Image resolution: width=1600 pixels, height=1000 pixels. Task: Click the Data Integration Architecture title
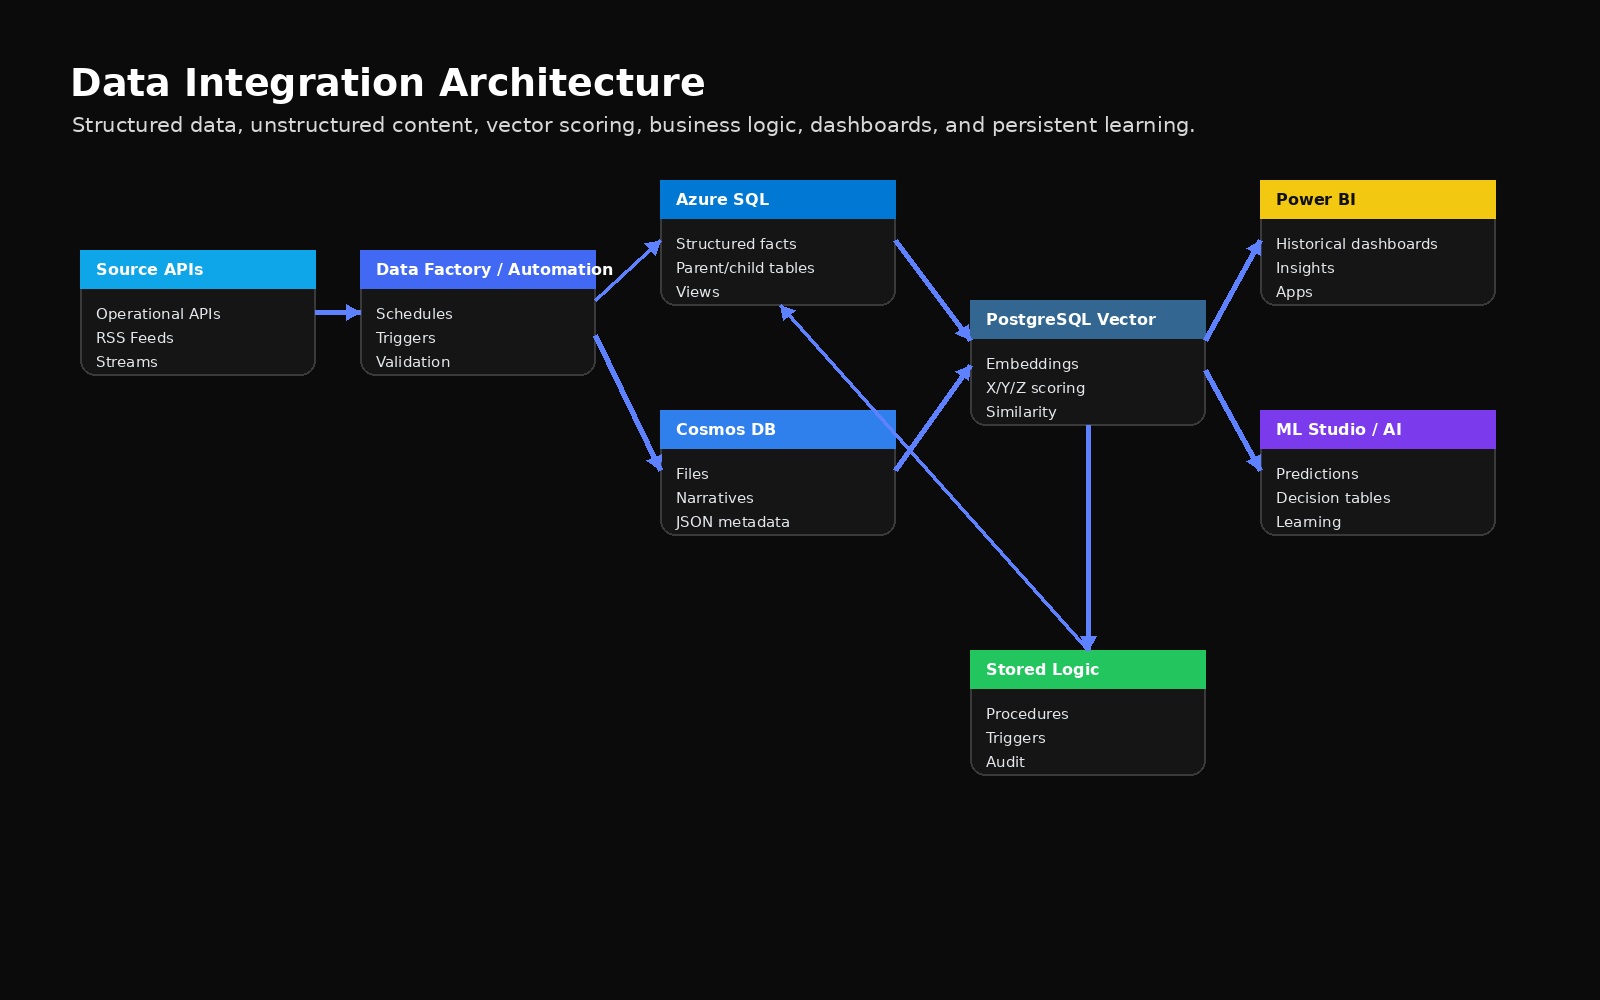click(388, 83)
